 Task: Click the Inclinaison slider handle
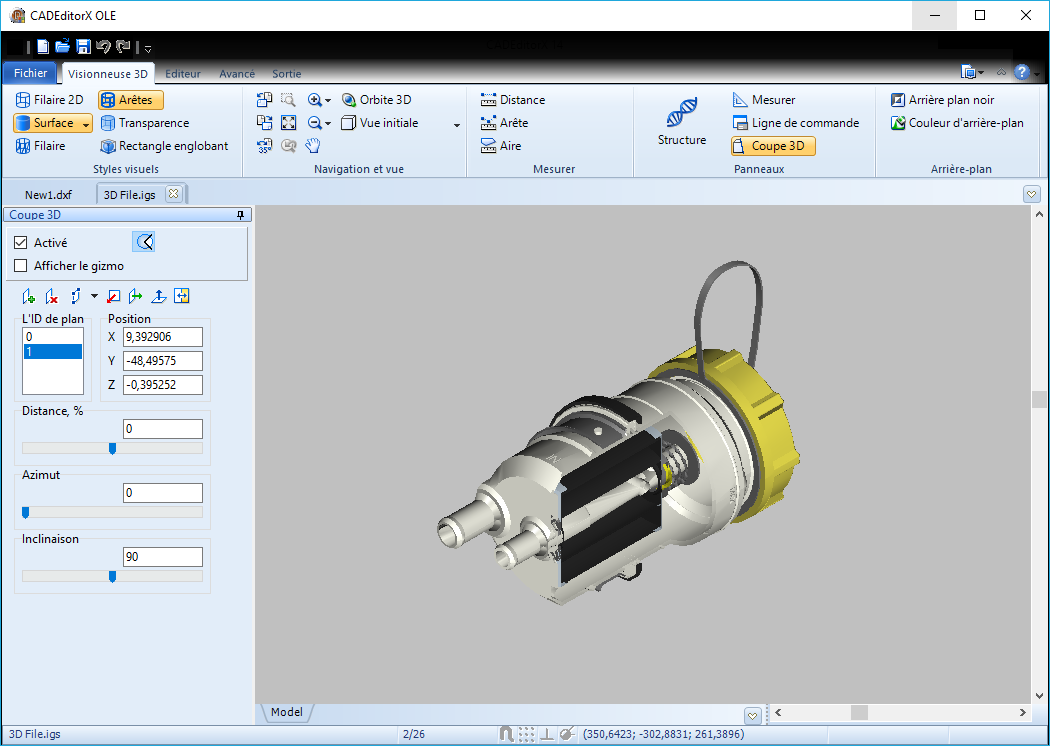tap(112, 576)
